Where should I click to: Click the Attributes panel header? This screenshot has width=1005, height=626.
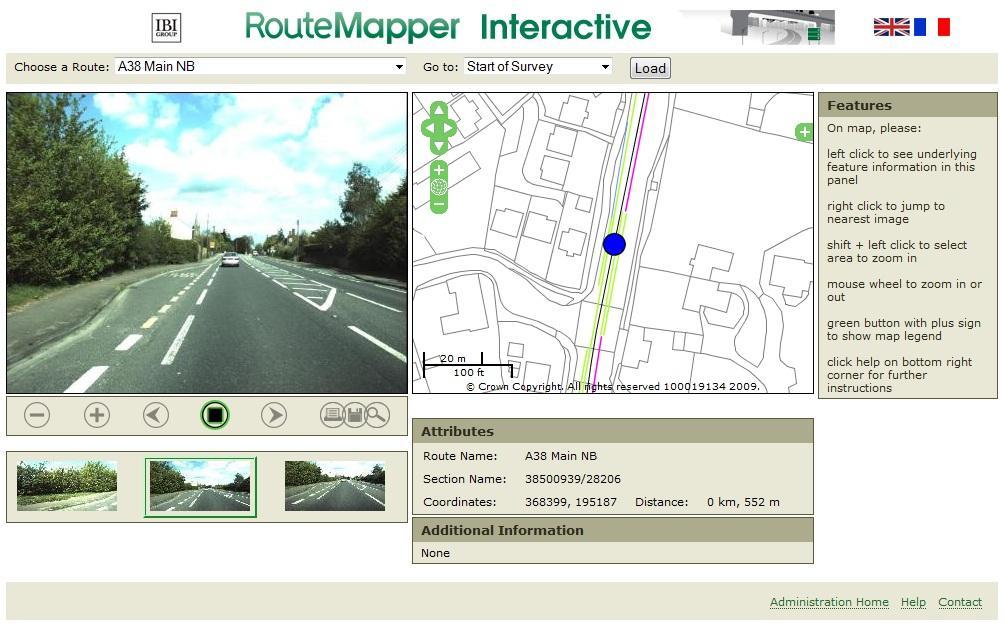pyautogui.click(x=613, y=431)
